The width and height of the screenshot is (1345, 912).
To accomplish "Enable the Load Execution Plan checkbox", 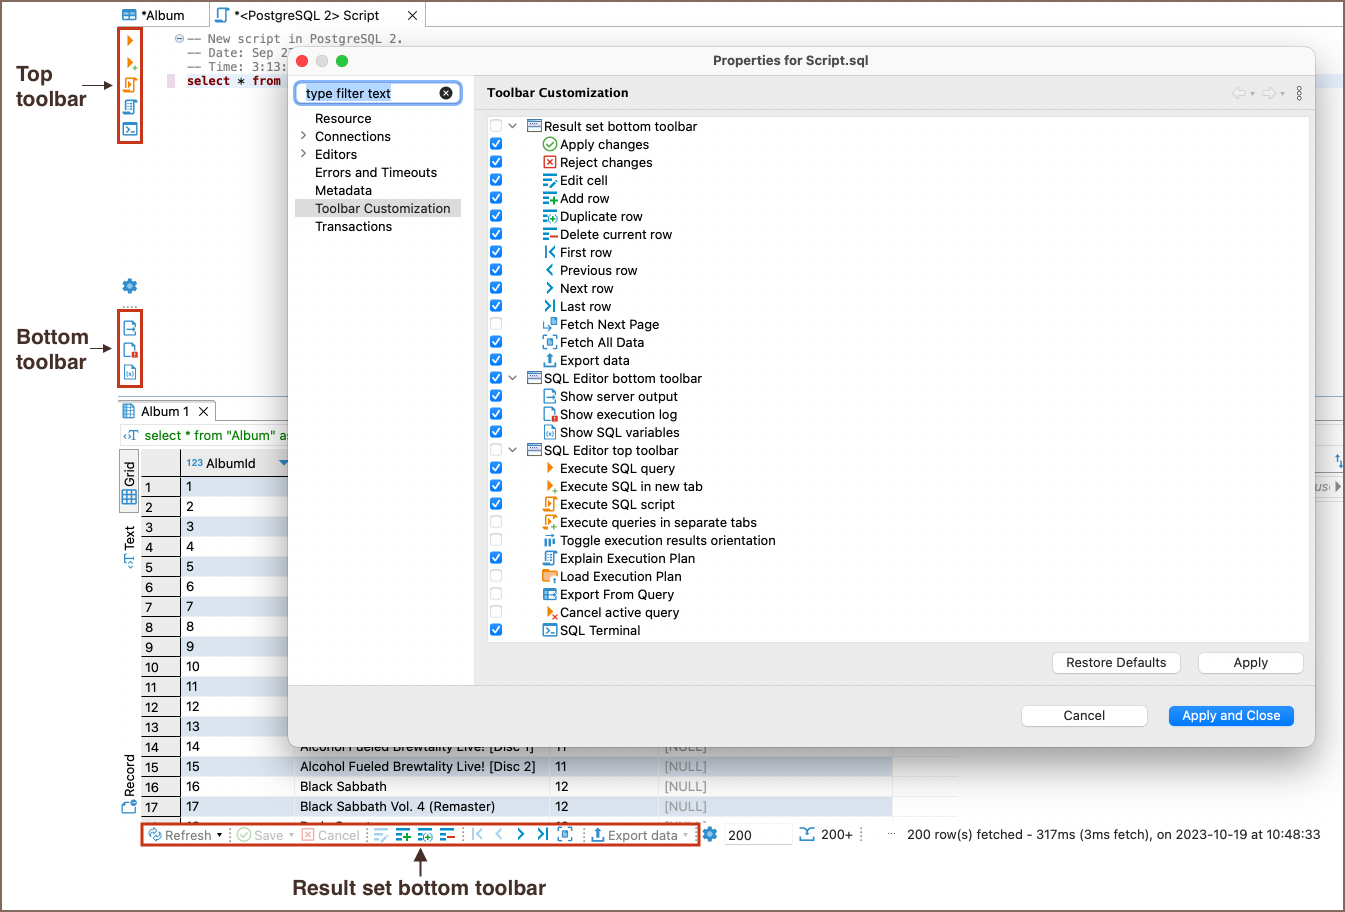I will pos(496,576).
